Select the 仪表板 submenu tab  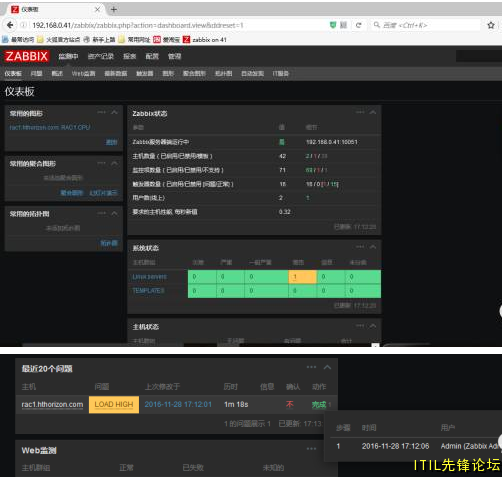click(13, 74)
